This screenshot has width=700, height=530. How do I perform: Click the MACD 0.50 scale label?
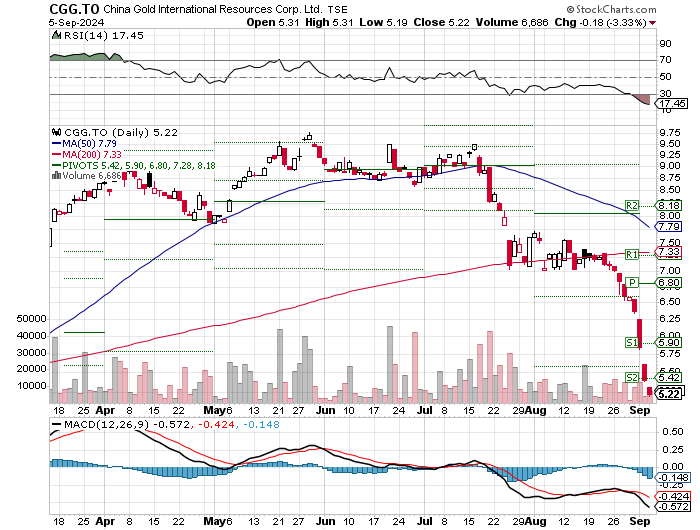673,432
